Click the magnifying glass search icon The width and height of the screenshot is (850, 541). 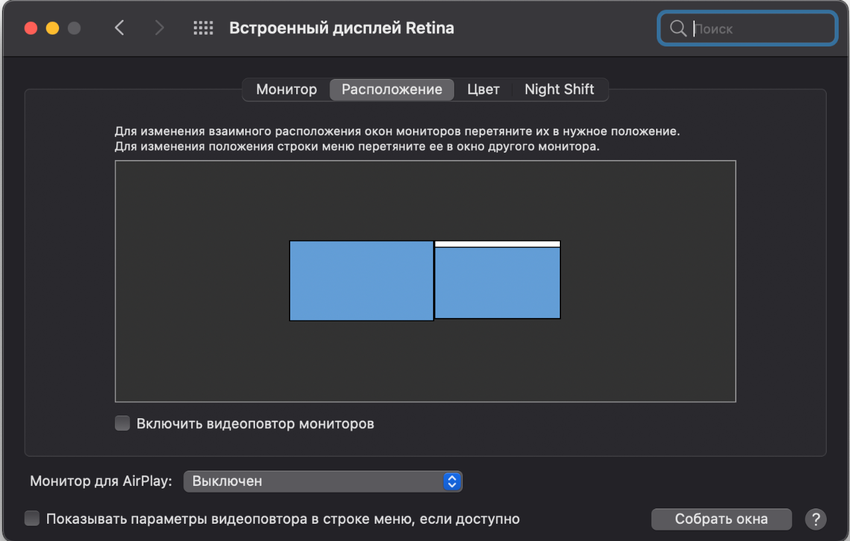pos(678,28)
